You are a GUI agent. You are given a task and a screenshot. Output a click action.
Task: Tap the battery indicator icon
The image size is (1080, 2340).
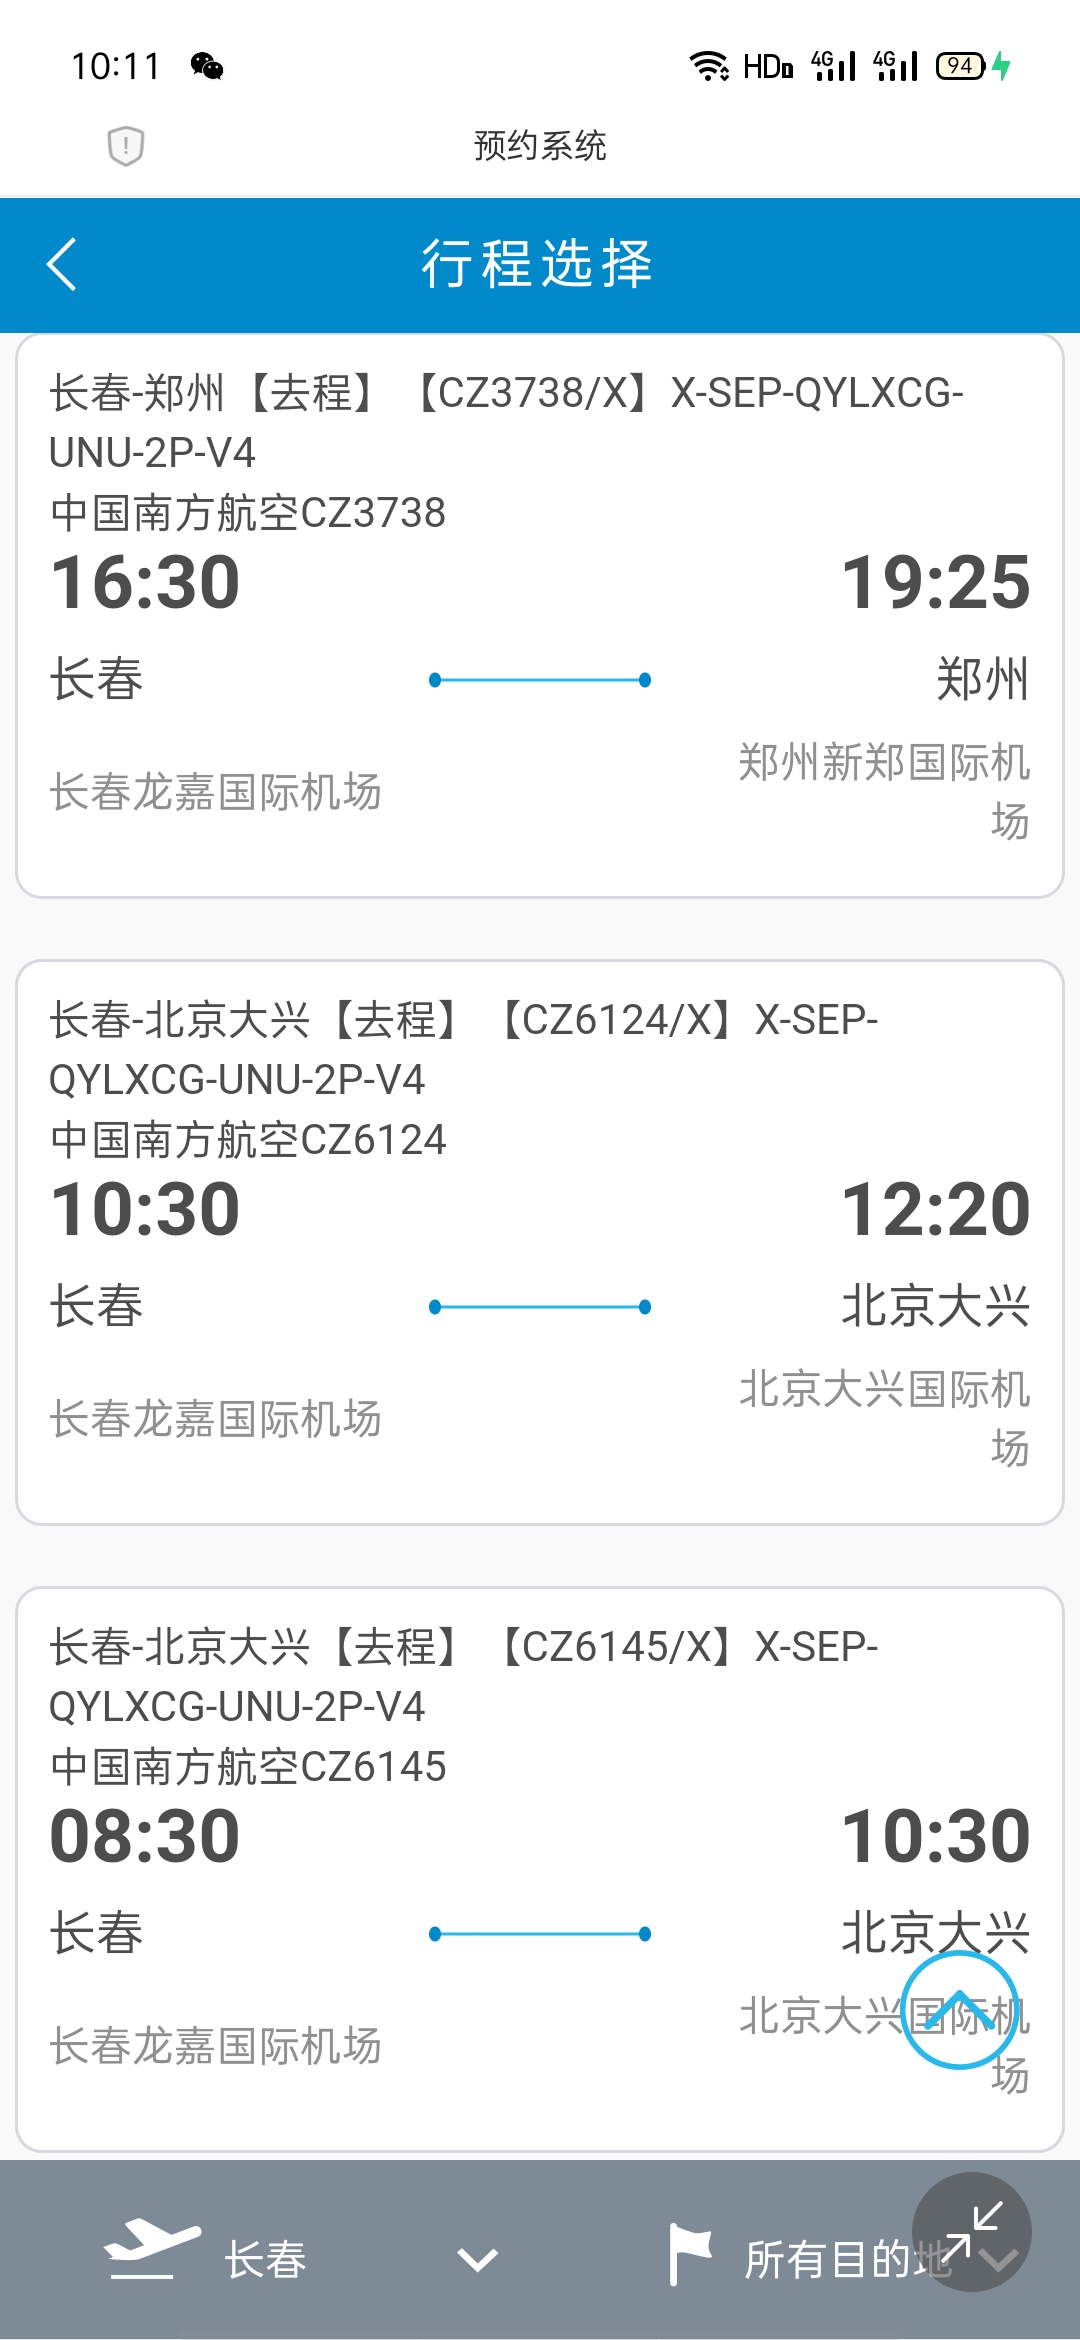[962, 66]
